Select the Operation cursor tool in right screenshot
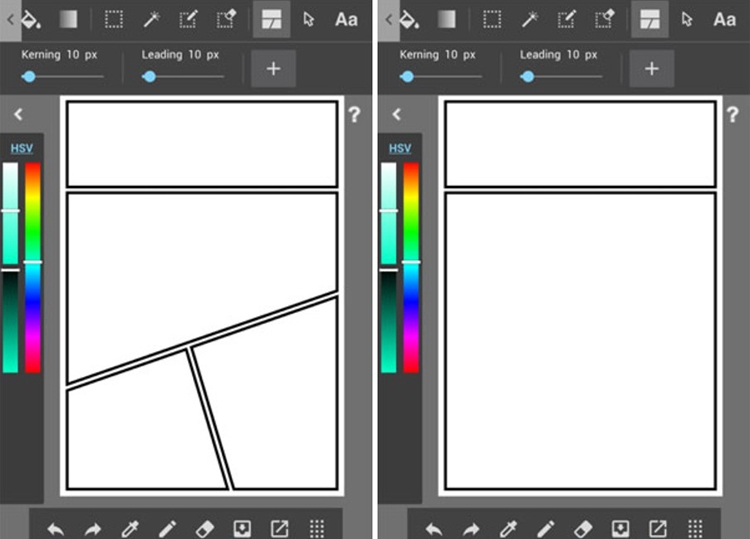Viewport: 750px width, 539px height. (687, 20)
